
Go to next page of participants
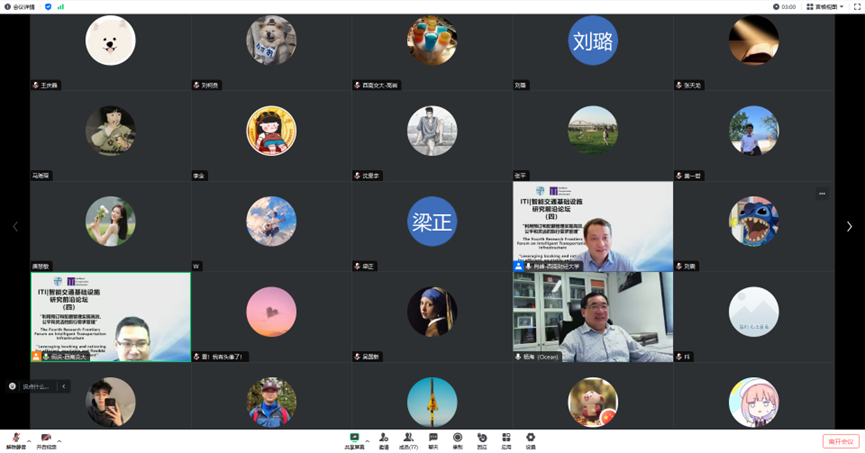849,227
